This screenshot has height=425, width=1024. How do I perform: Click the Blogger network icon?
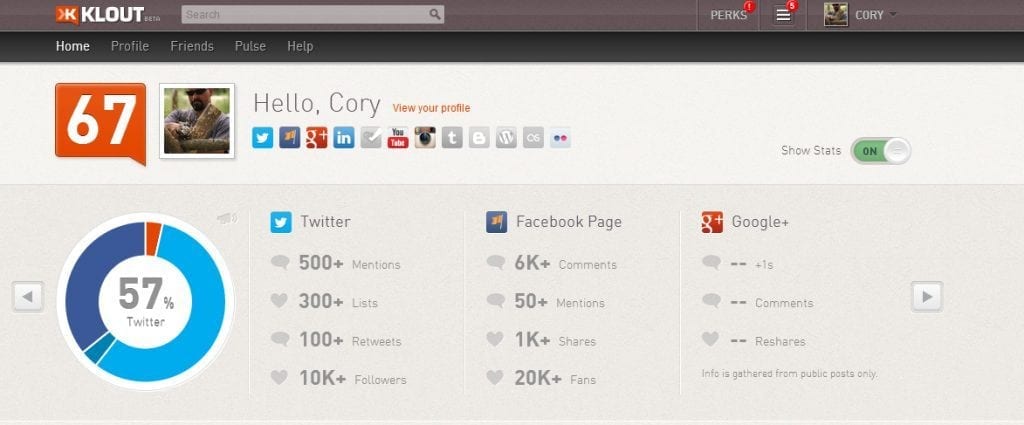[479, 138]
